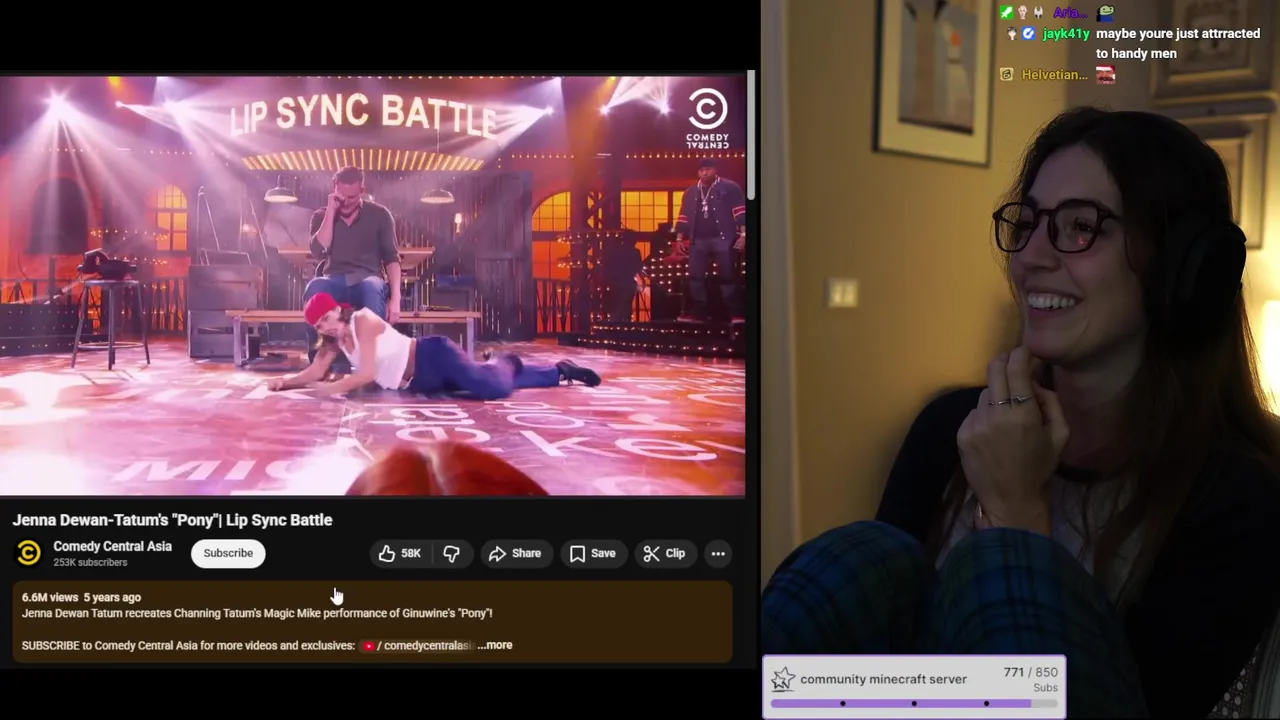
Task: Open the Share dialog for the video
Action: tap(515, 553)
